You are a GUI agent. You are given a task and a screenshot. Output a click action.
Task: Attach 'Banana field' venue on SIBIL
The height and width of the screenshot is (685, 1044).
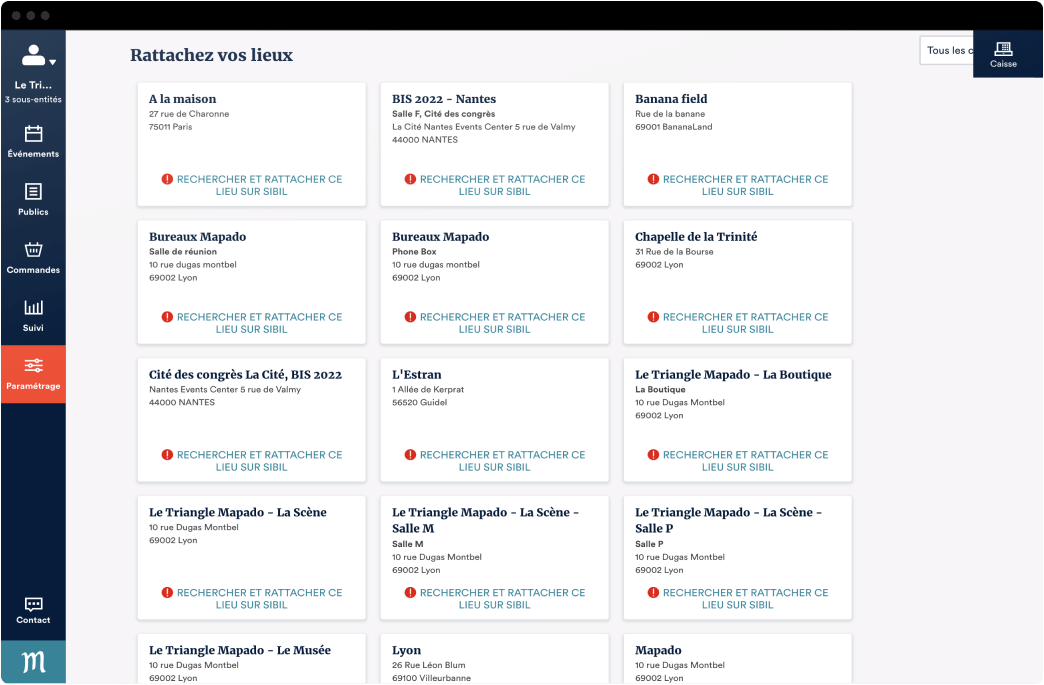point(738,185)
